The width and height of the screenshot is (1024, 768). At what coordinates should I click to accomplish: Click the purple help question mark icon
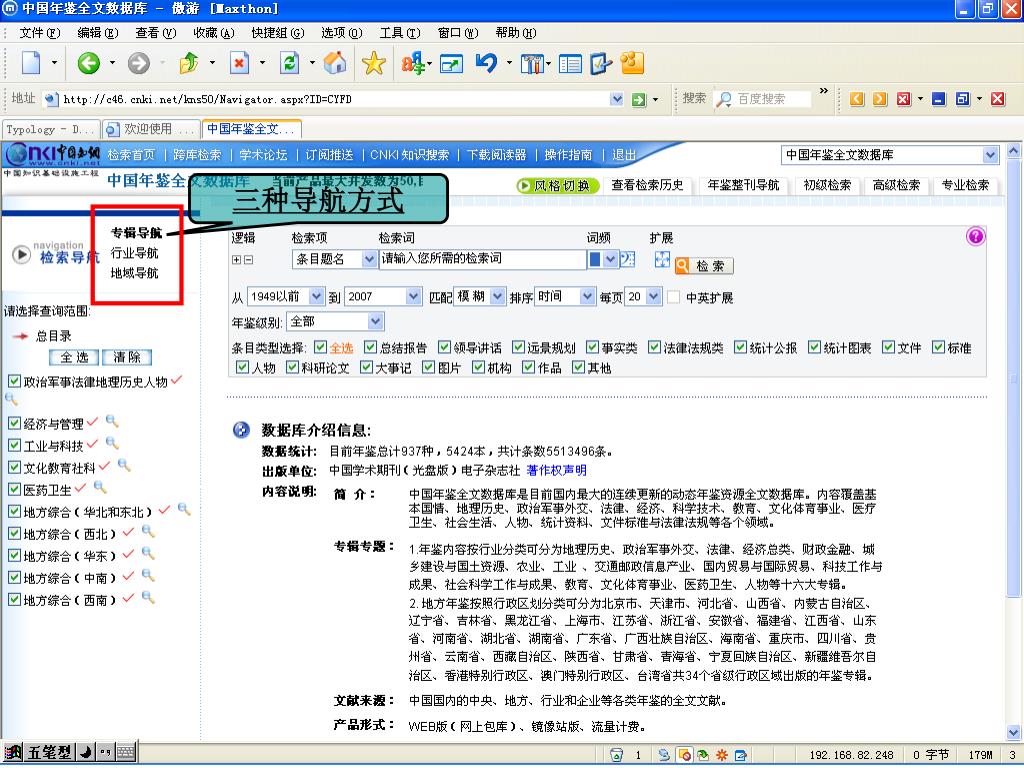coord(975,236)
